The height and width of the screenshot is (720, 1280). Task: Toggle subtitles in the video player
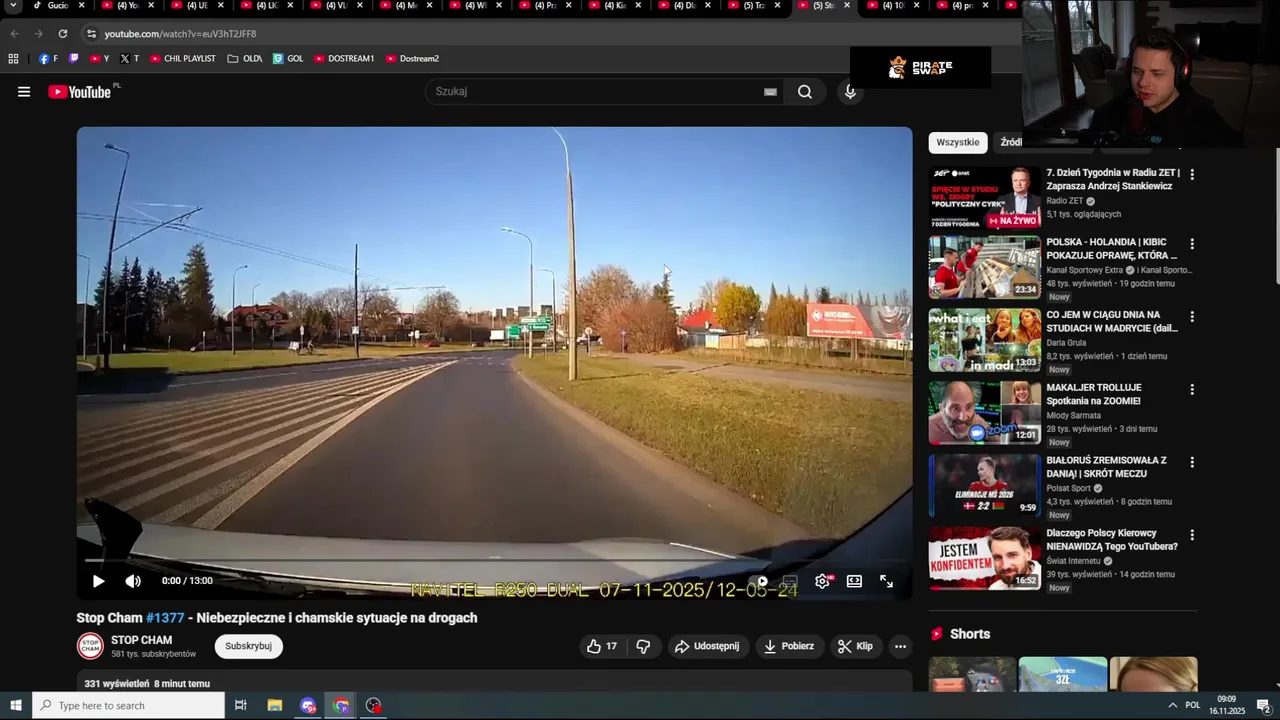point(790,581)
